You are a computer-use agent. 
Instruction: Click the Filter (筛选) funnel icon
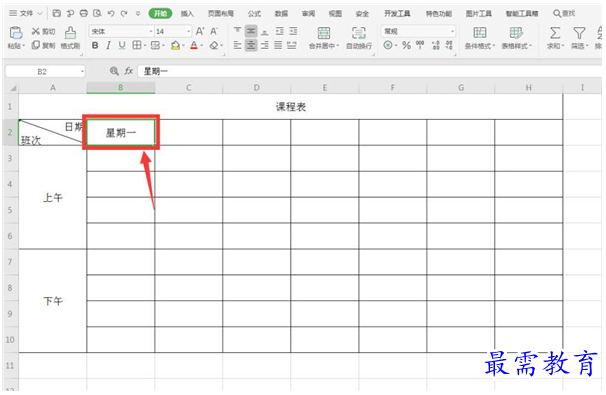579,33
